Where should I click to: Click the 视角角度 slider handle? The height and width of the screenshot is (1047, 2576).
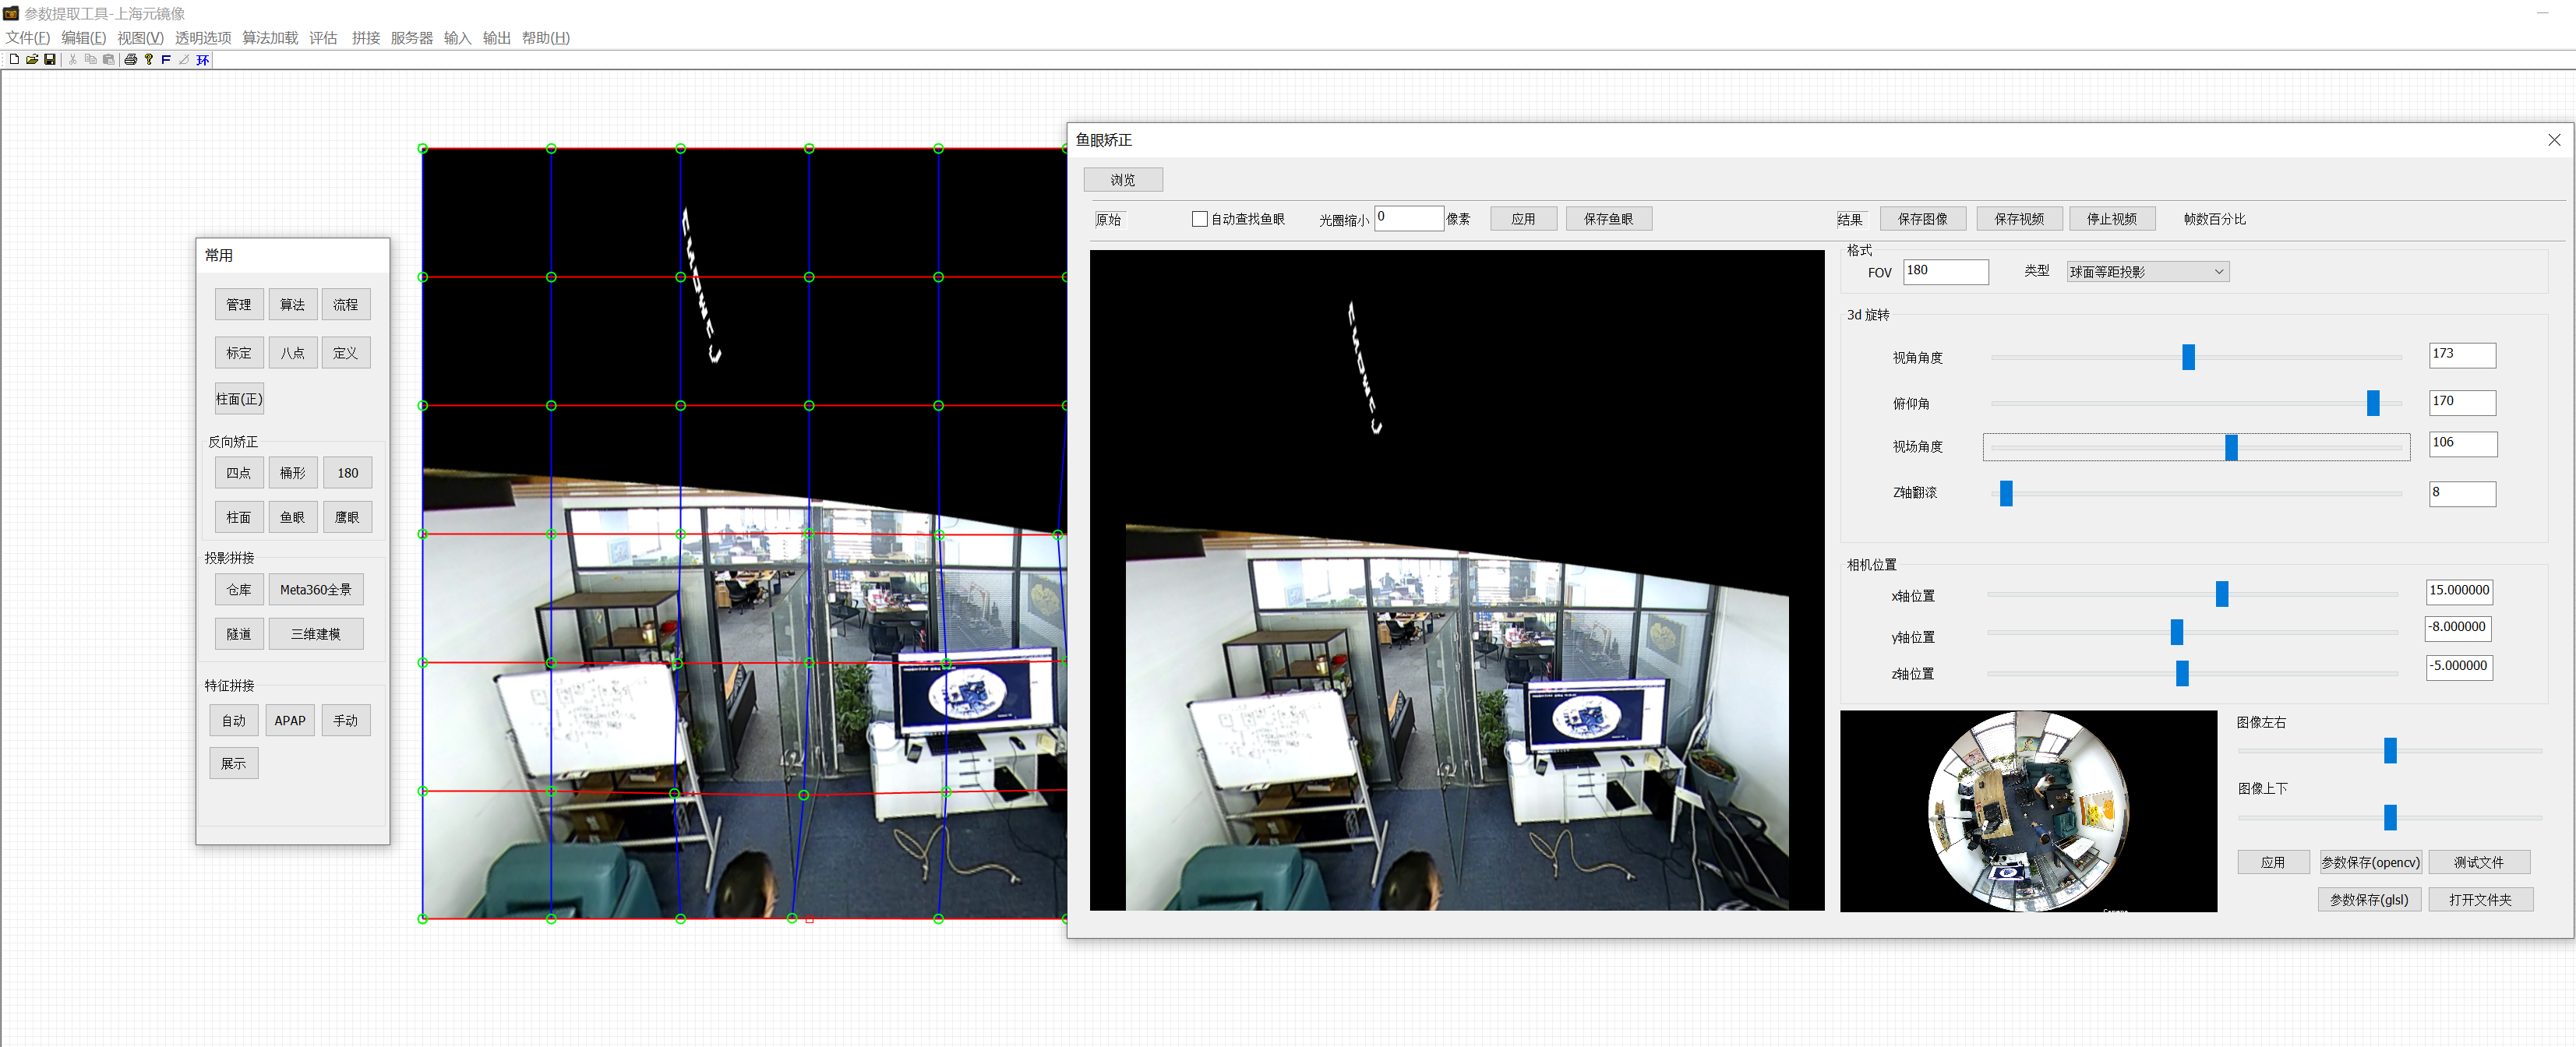pyautogui.click(x=2188, y=357)
